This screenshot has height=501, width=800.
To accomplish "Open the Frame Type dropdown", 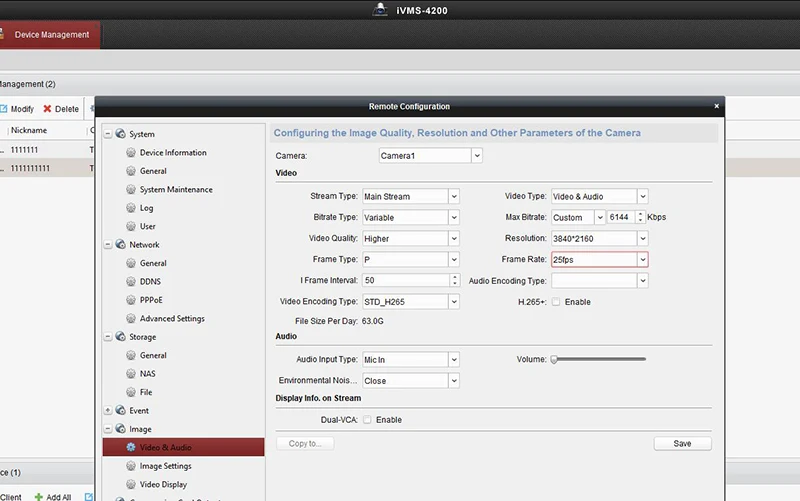I will pos(454,260).
